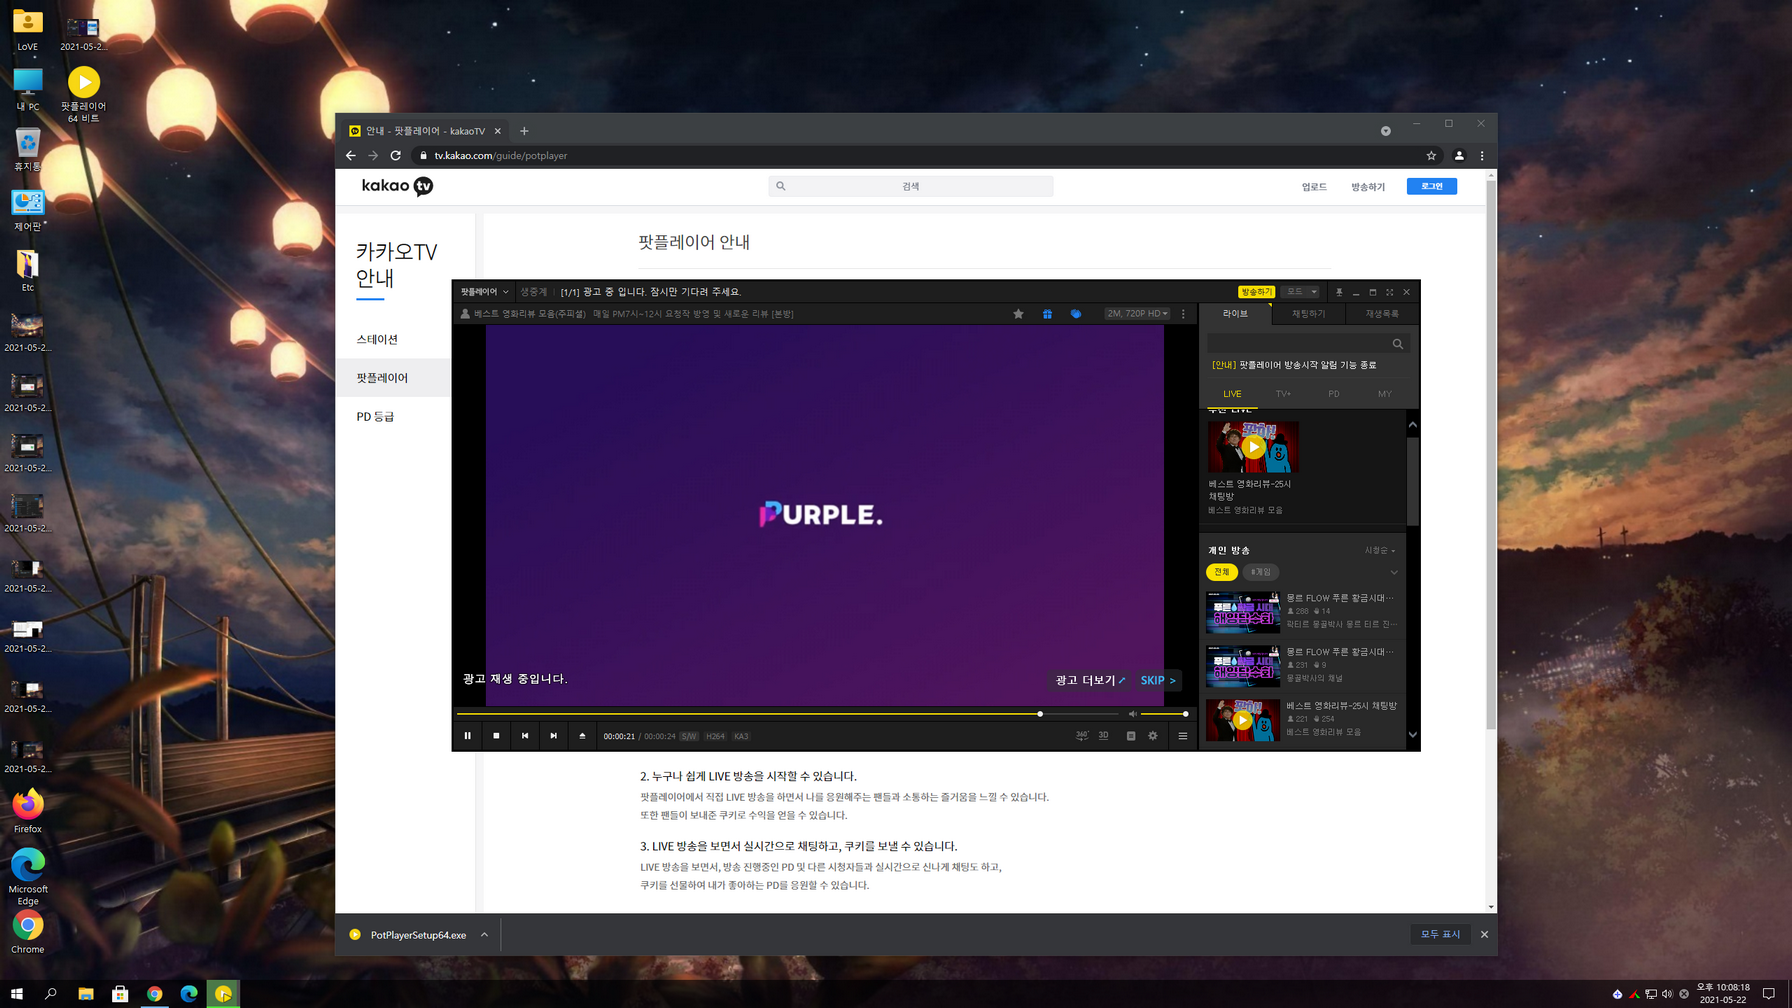
Task: Switch to the 채팅하기 tab
Action: pos(1309,314)
